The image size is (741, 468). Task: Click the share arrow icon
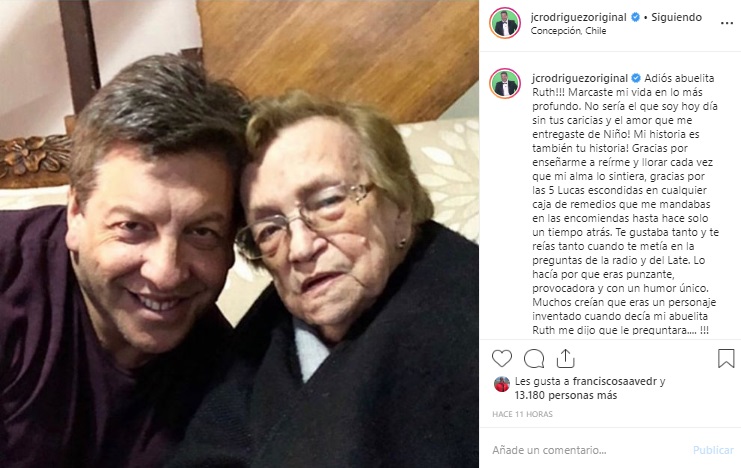coord(565,358)
